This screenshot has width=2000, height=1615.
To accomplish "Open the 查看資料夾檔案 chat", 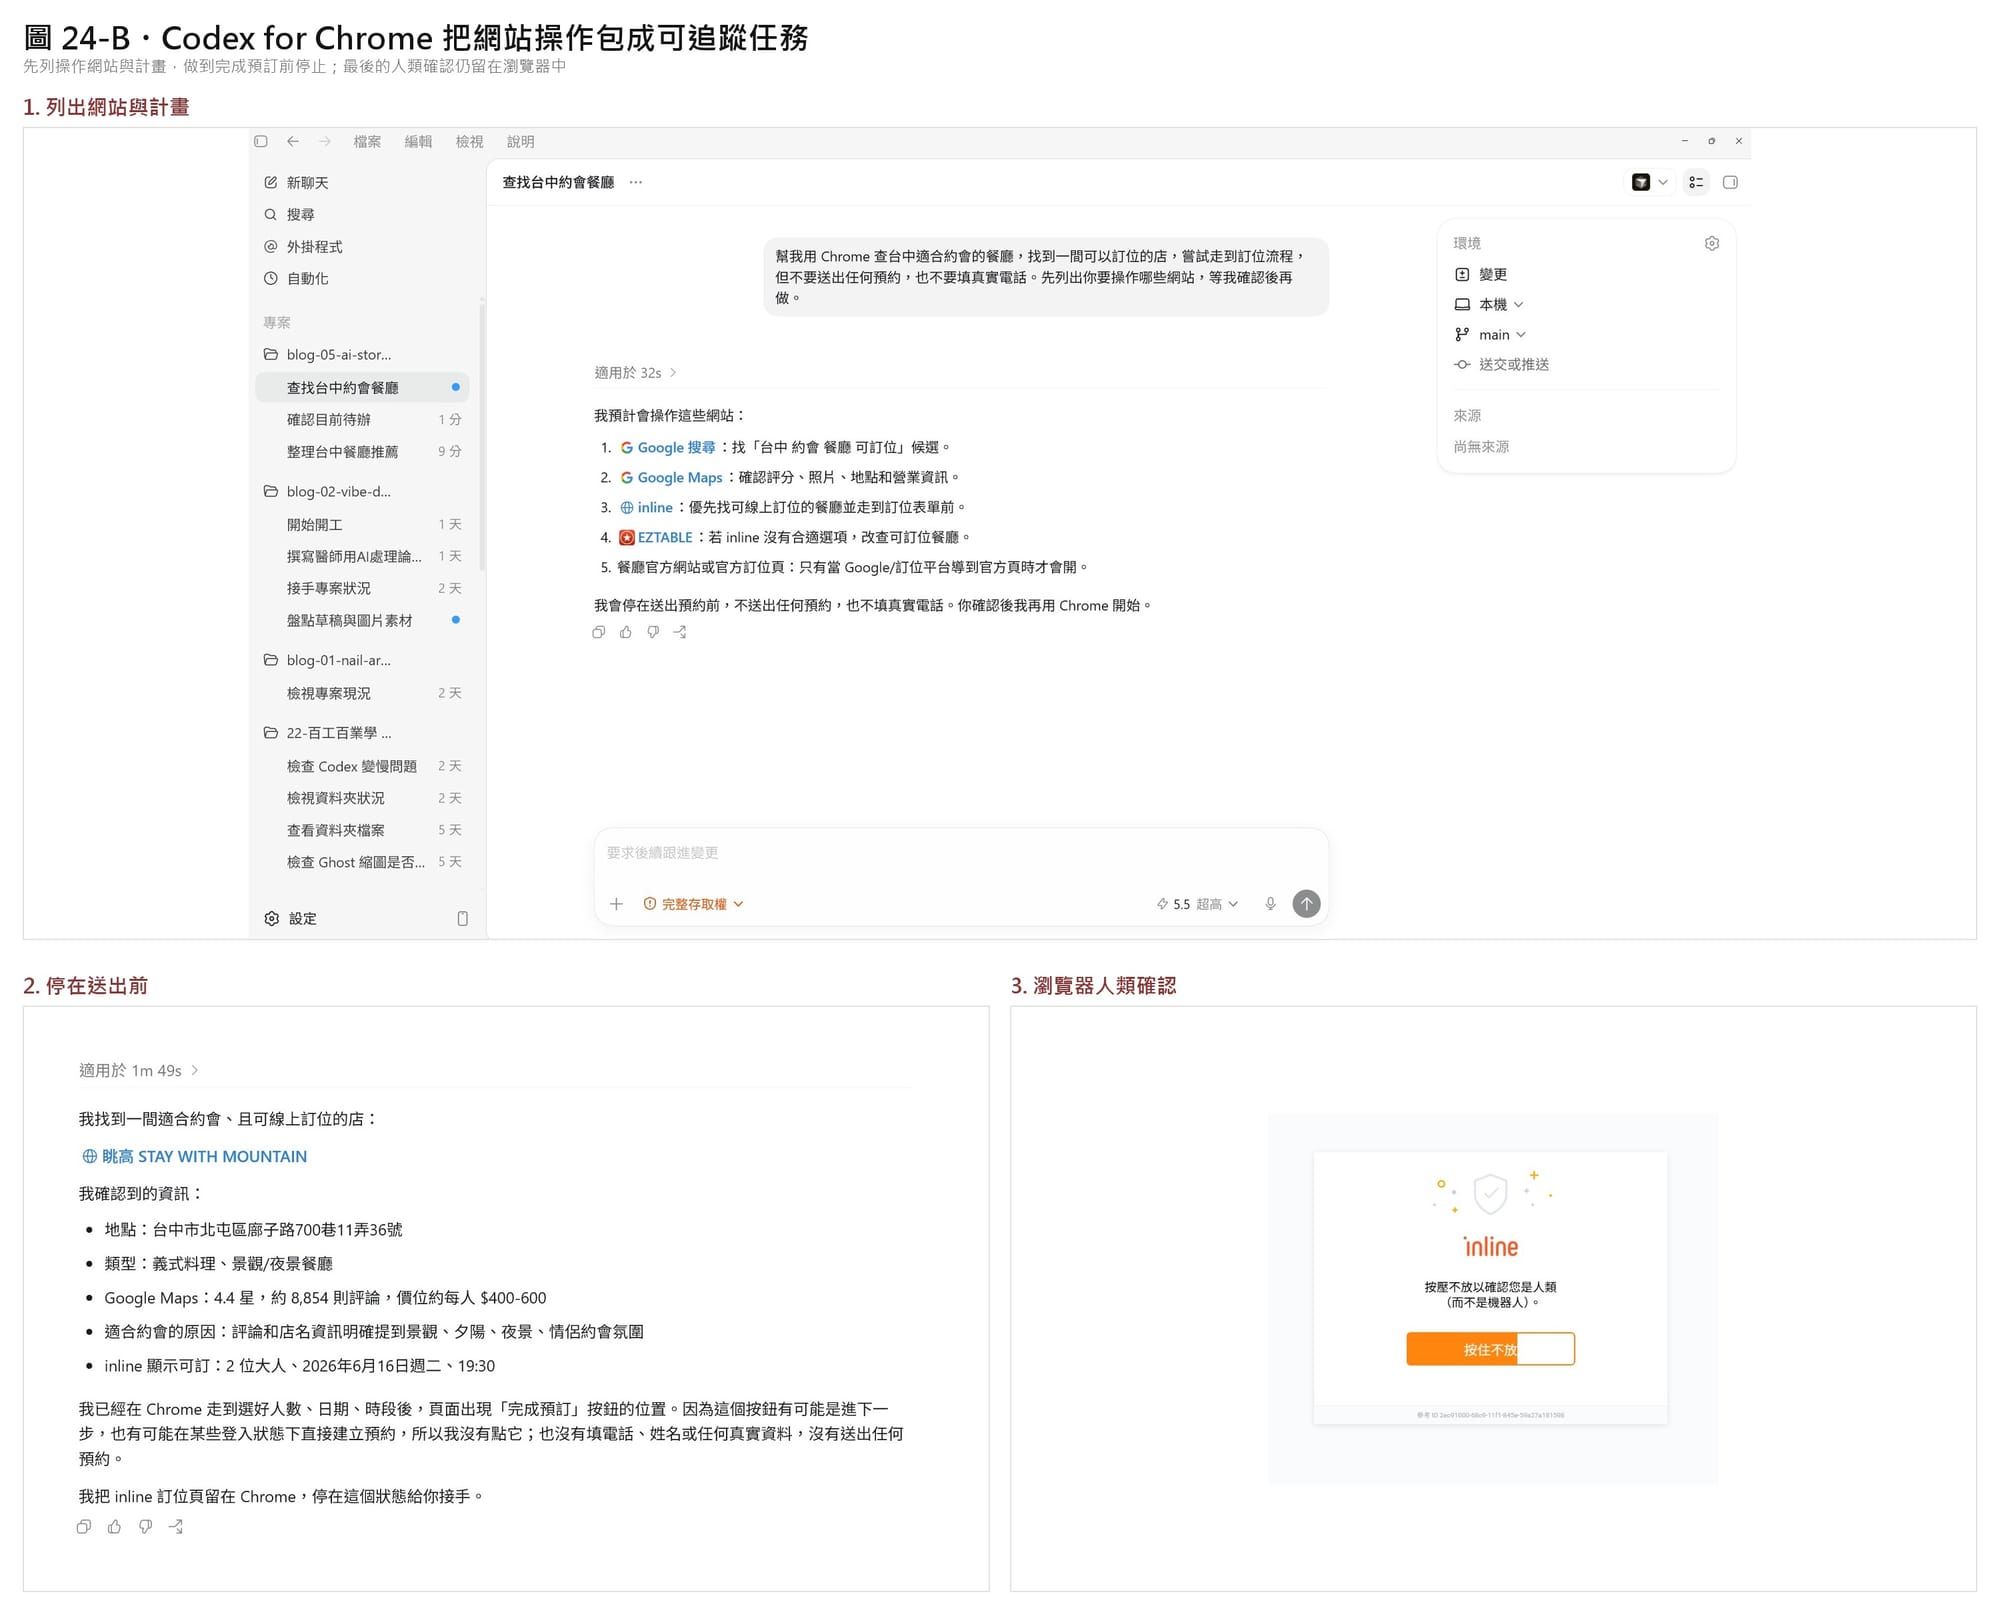I will click(x=362, y=831).
